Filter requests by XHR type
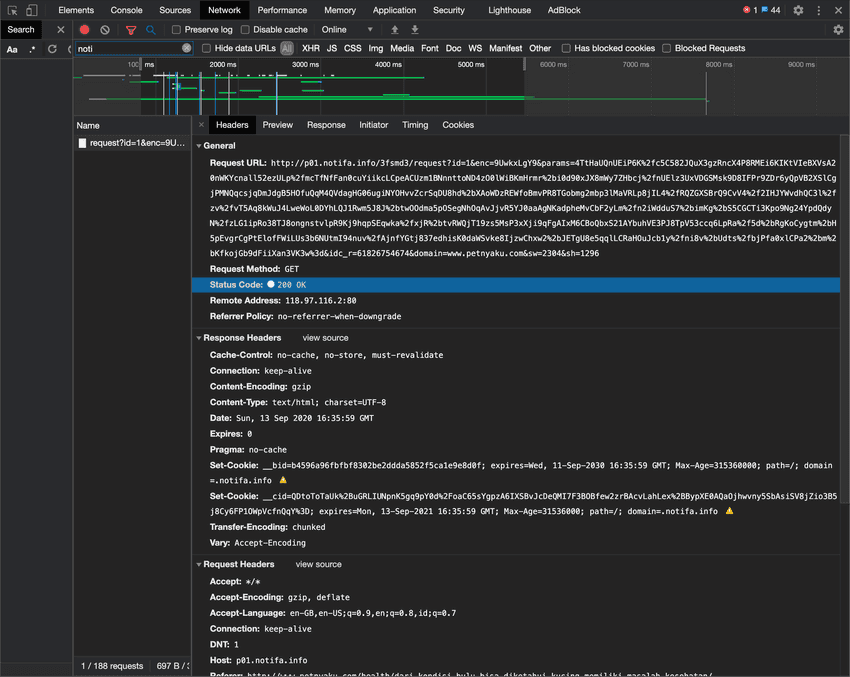850x677 pixels. tap(311, 48)
